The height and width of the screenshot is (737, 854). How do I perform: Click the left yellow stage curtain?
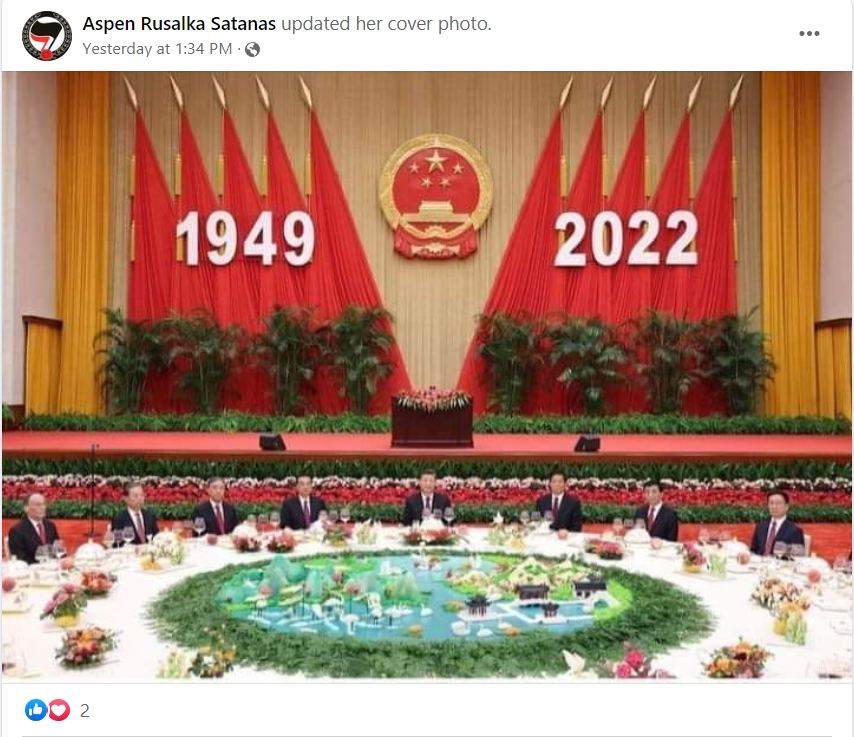click(x=83, y=240)
